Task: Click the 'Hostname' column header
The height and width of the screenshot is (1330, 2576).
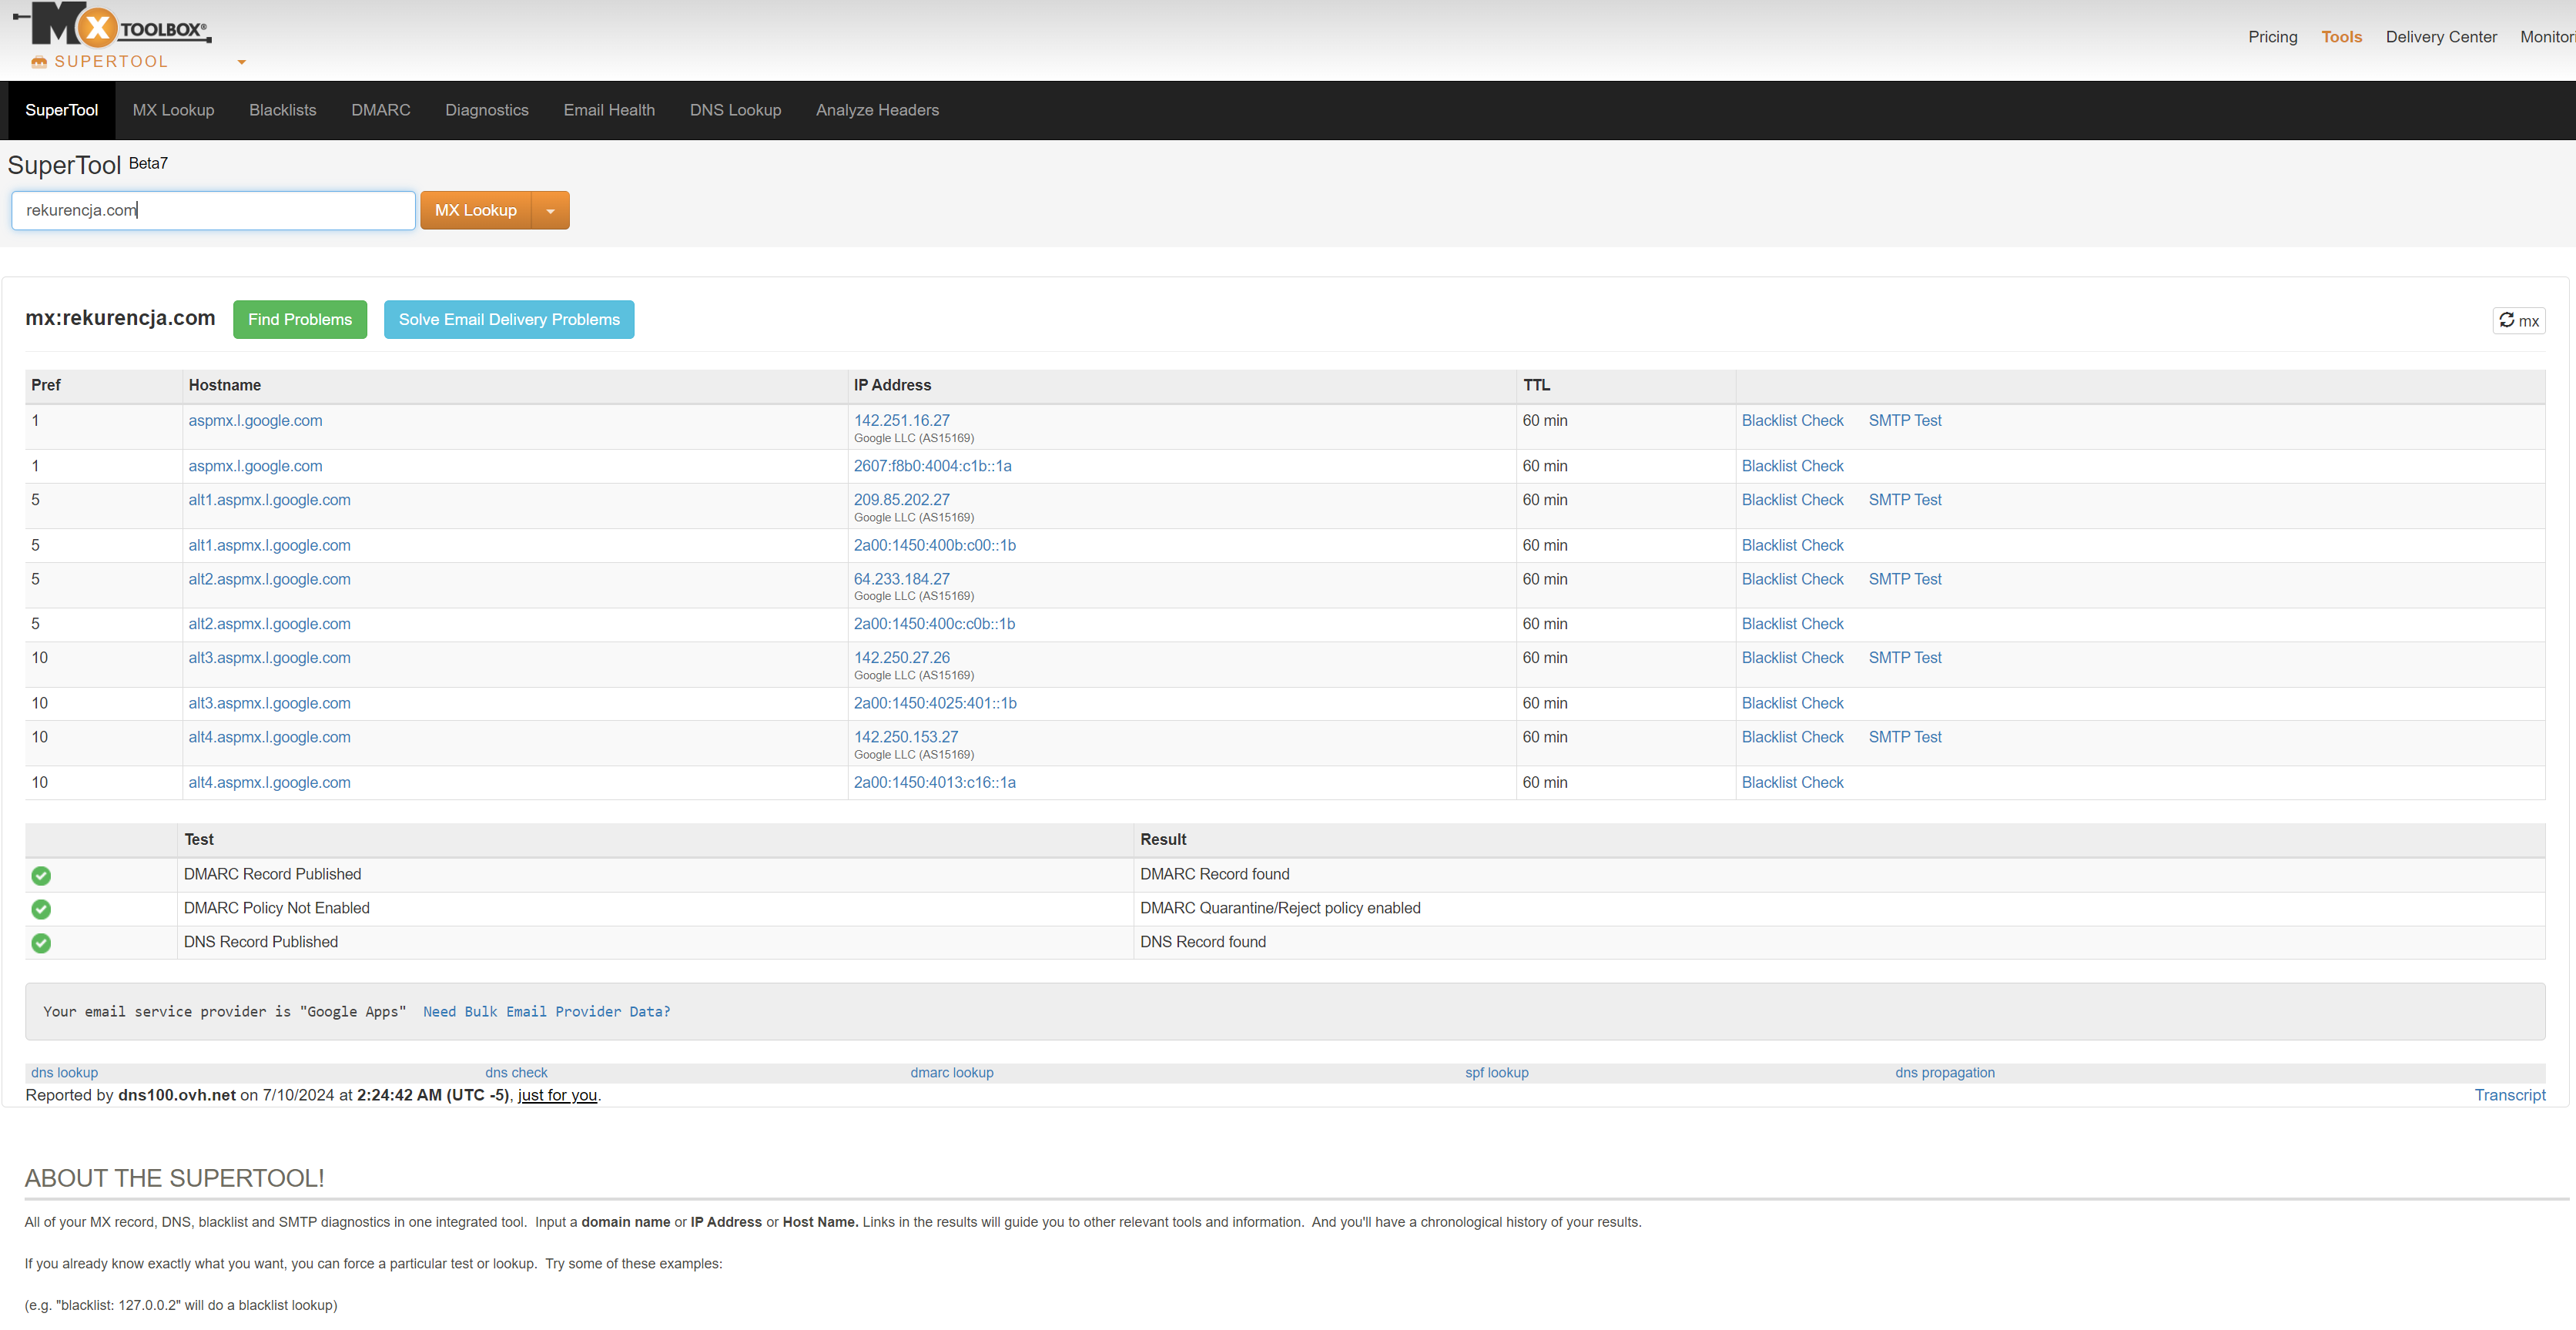Action: 224,386
